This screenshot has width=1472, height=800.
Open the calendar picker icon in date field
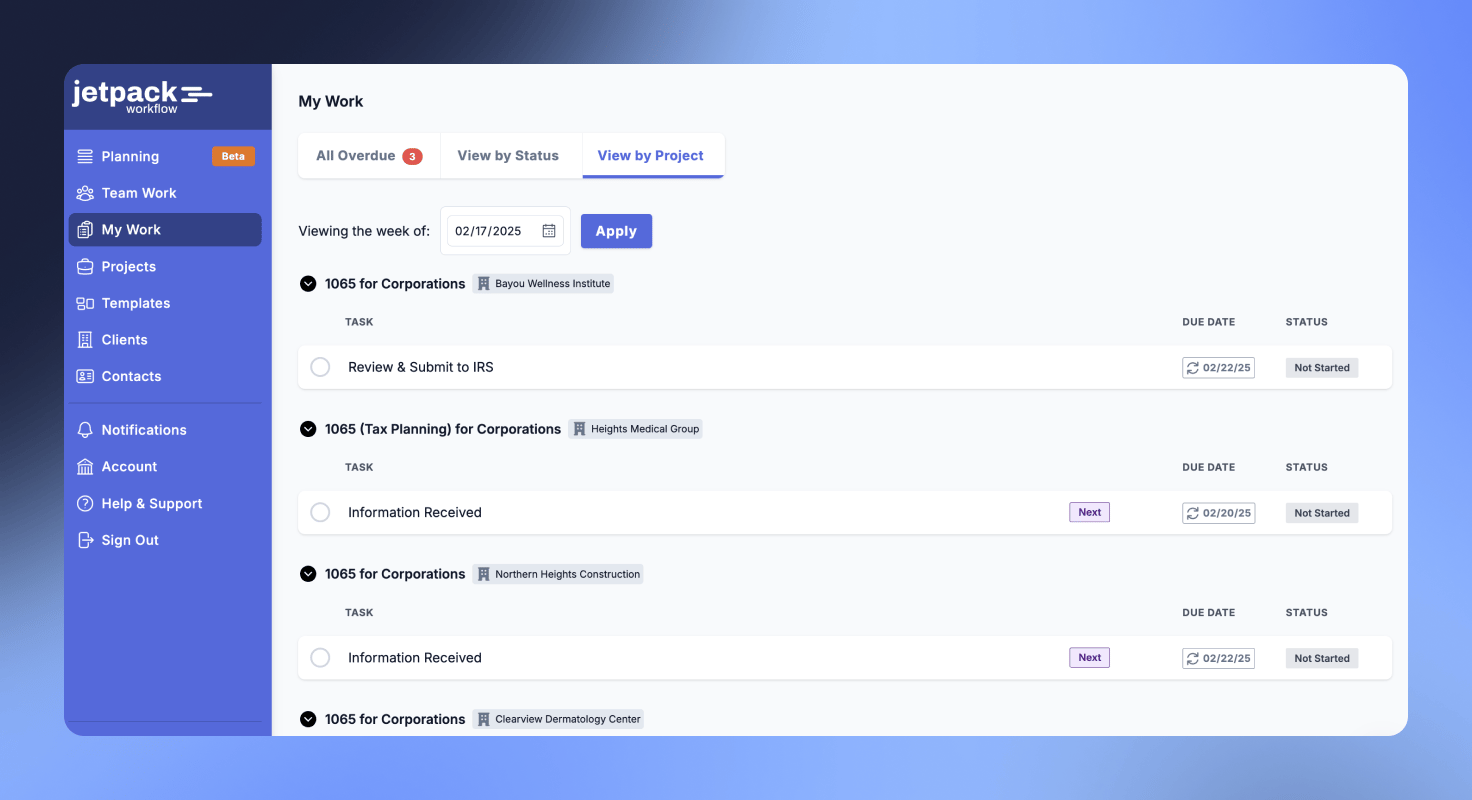[x=549, y=231]
